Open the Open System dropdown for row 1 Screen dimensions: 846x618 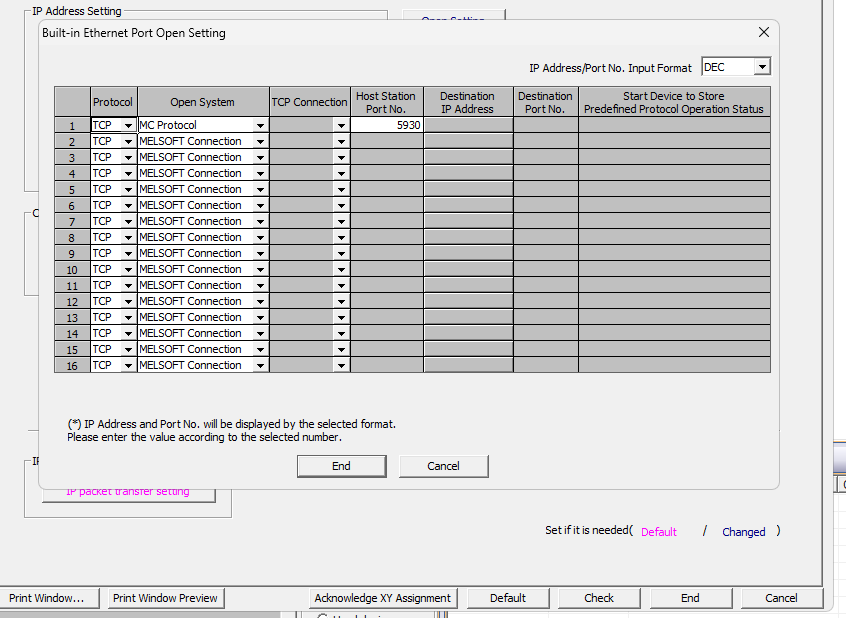tap(260, 126)
